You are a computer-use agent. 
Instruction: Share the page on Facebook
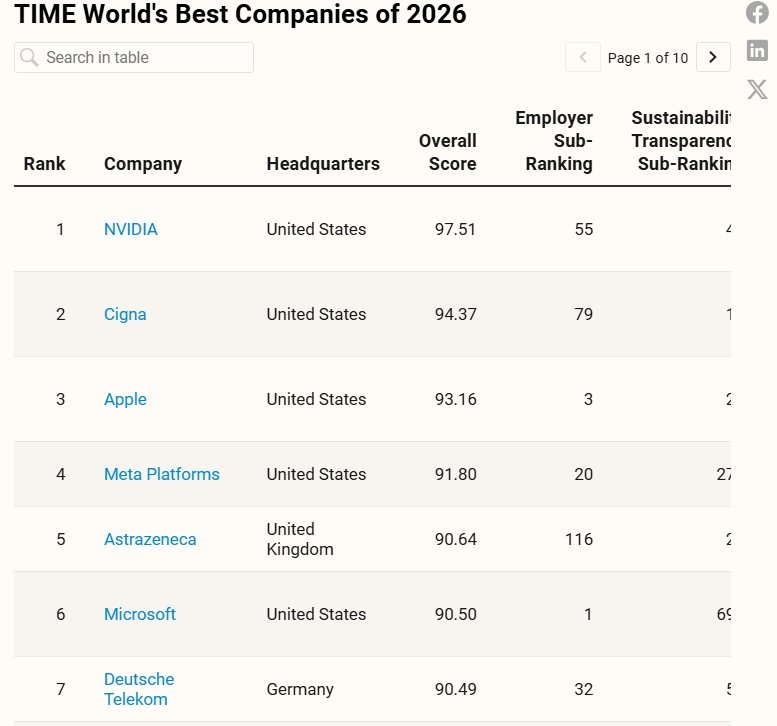click(757, 13)
